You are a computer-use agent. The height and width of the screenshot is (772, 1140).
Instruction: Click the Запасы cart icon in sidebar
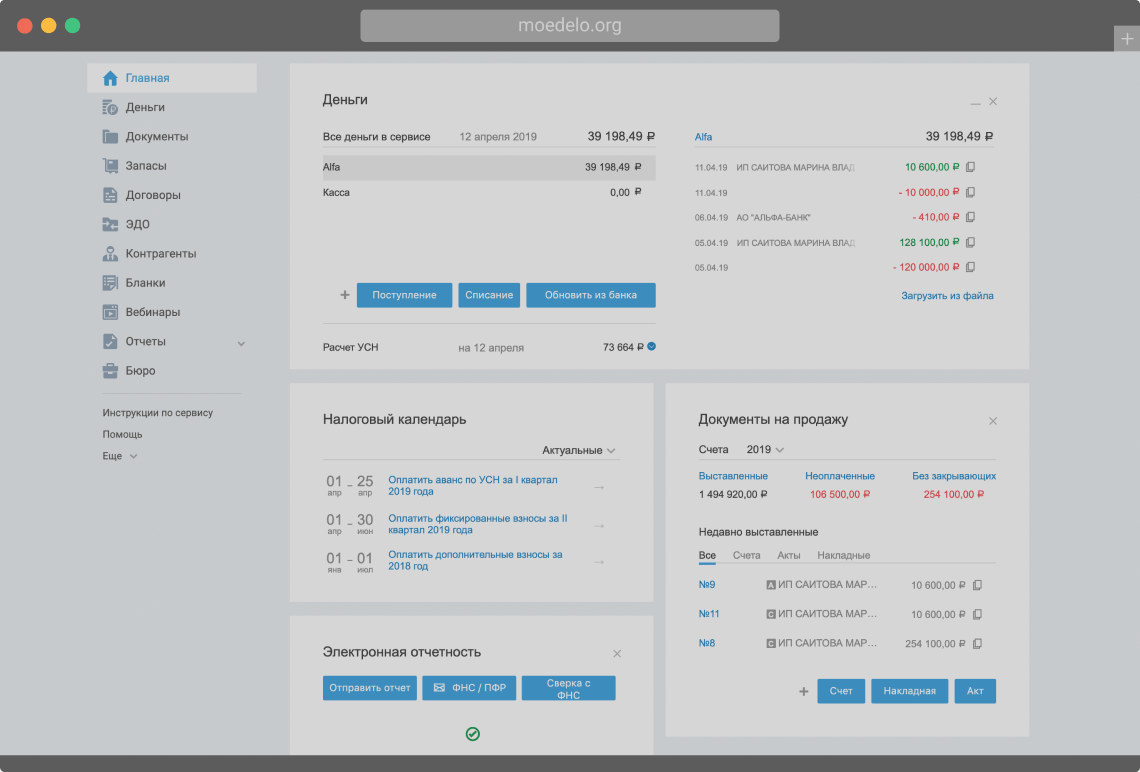point(110,166)
